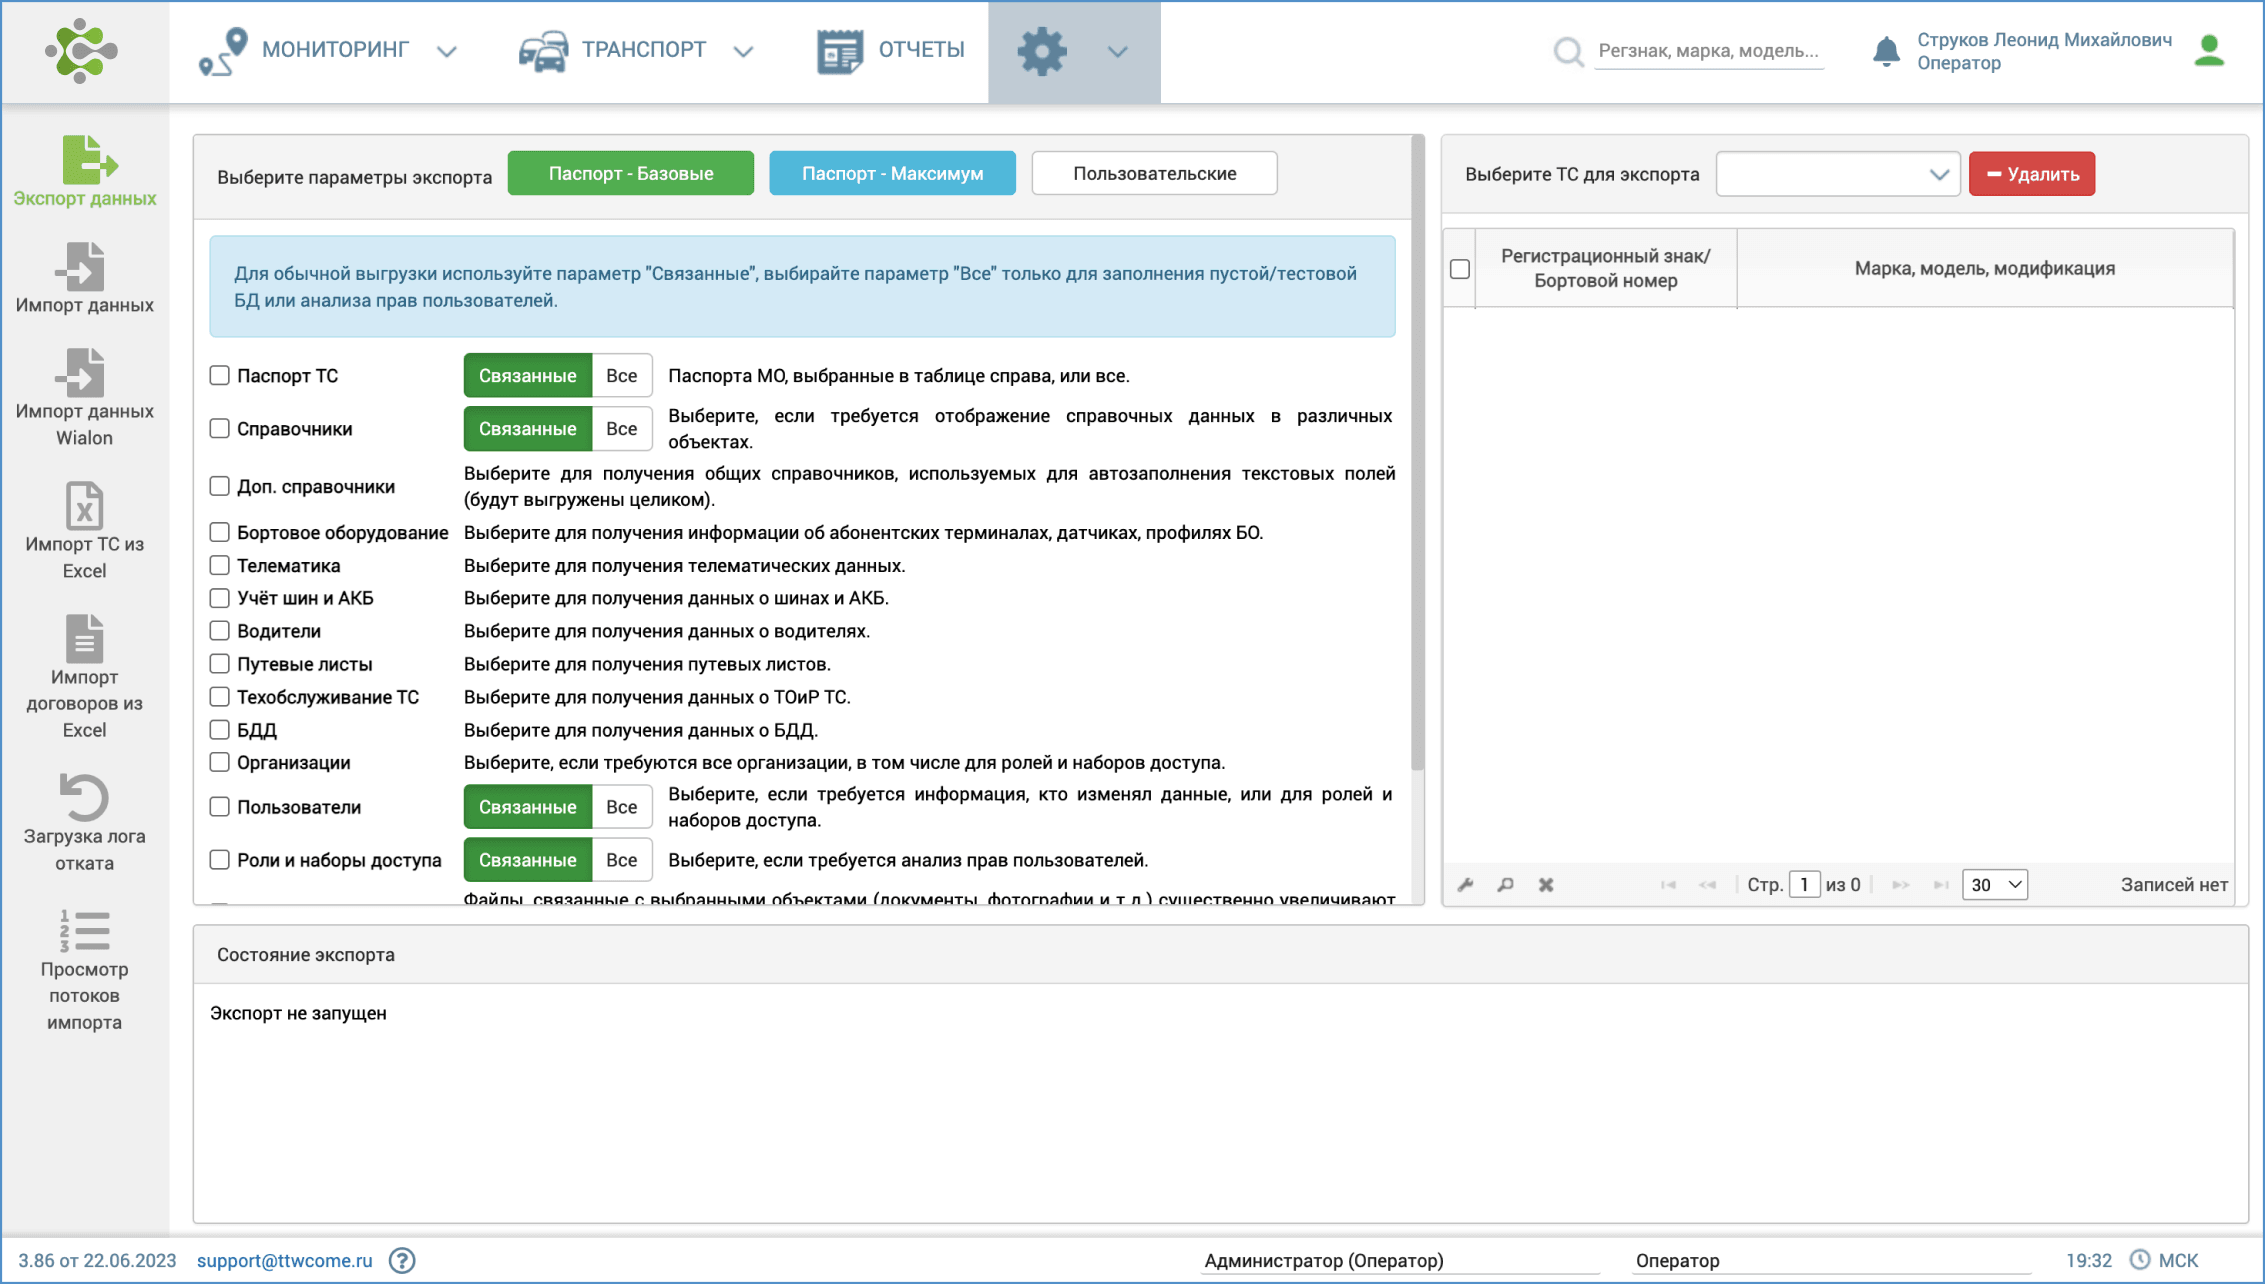This screenshot has height=1284, width=2265.
Task: Enable the Телематика checkbox
Action: click(219, 566)
